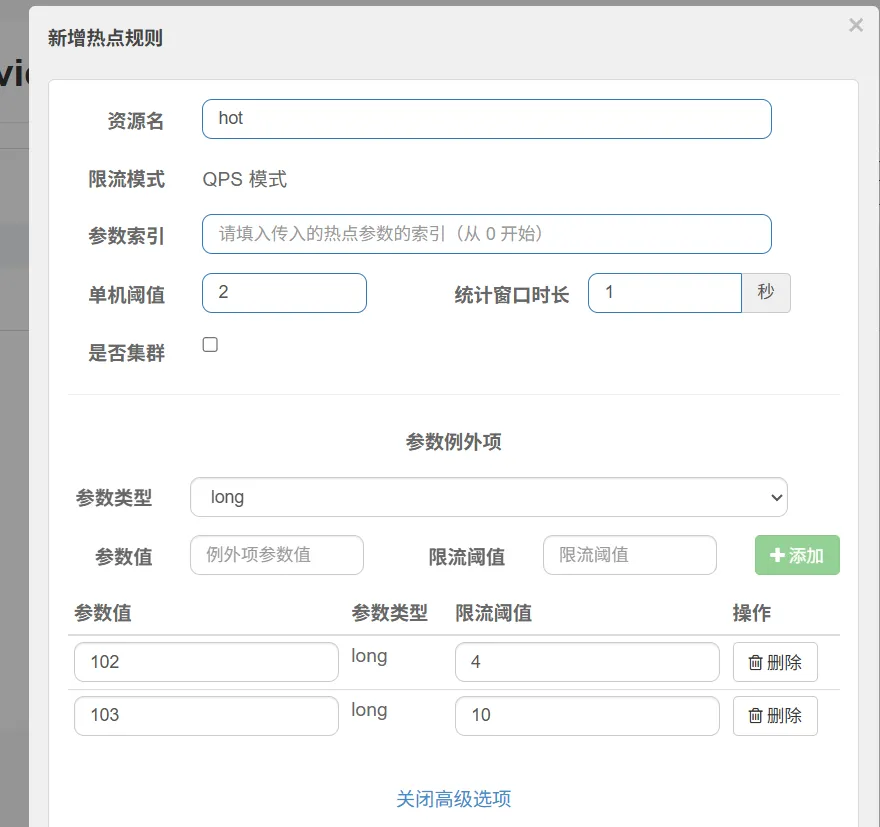The height and width of the screenshot is (827, 880).
Task: Click the 关闭高级选项 link
Action: pyautogui.click(x=454, y=799)
